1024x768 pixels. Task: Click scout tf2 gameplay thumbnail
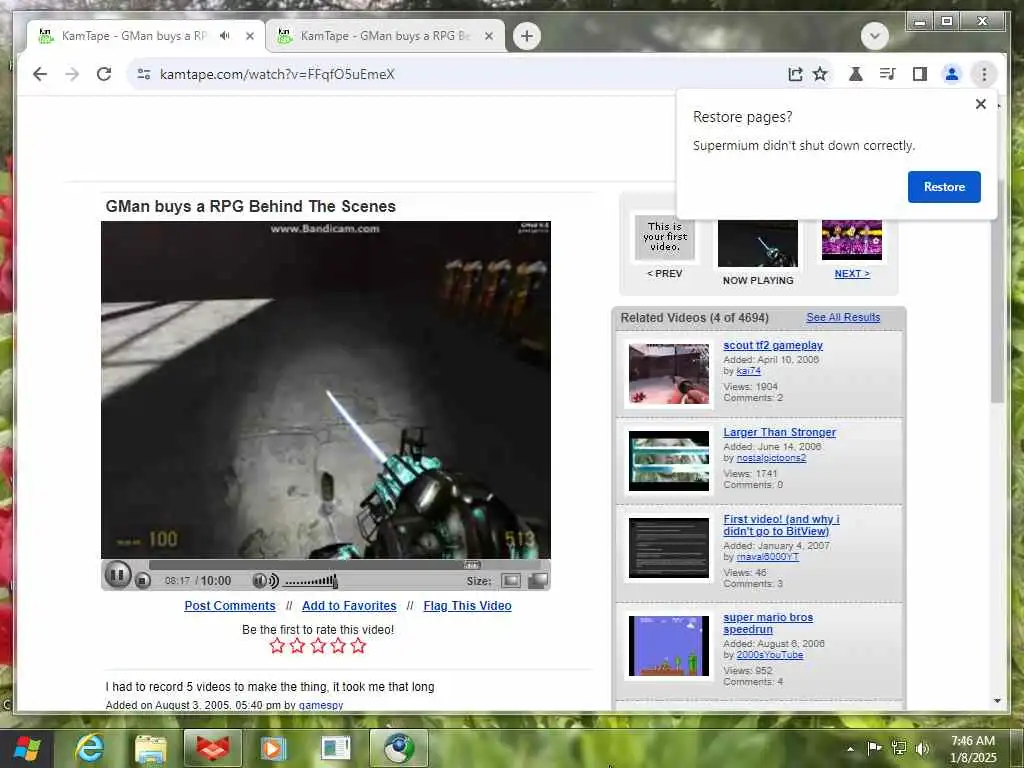668,374
